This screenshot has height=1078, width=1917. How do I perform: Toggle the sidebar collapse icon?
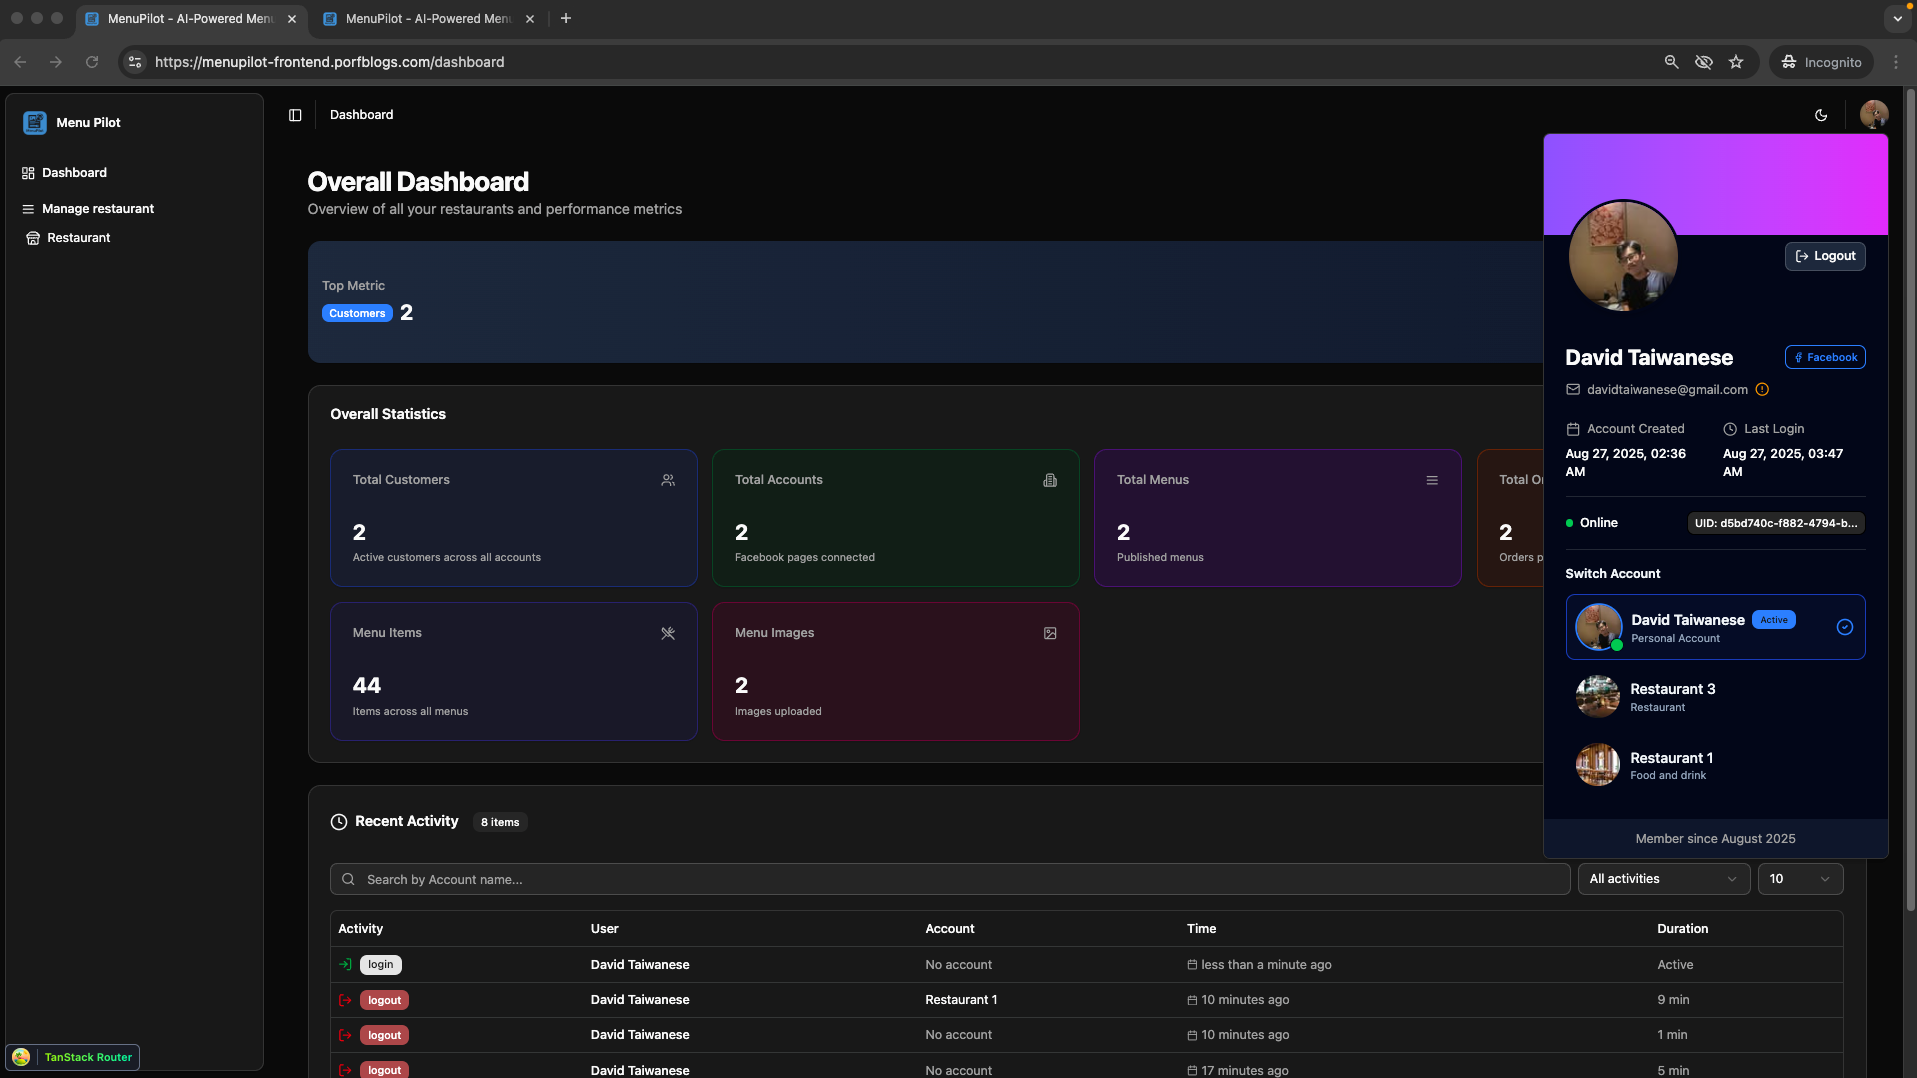[295, 115]
